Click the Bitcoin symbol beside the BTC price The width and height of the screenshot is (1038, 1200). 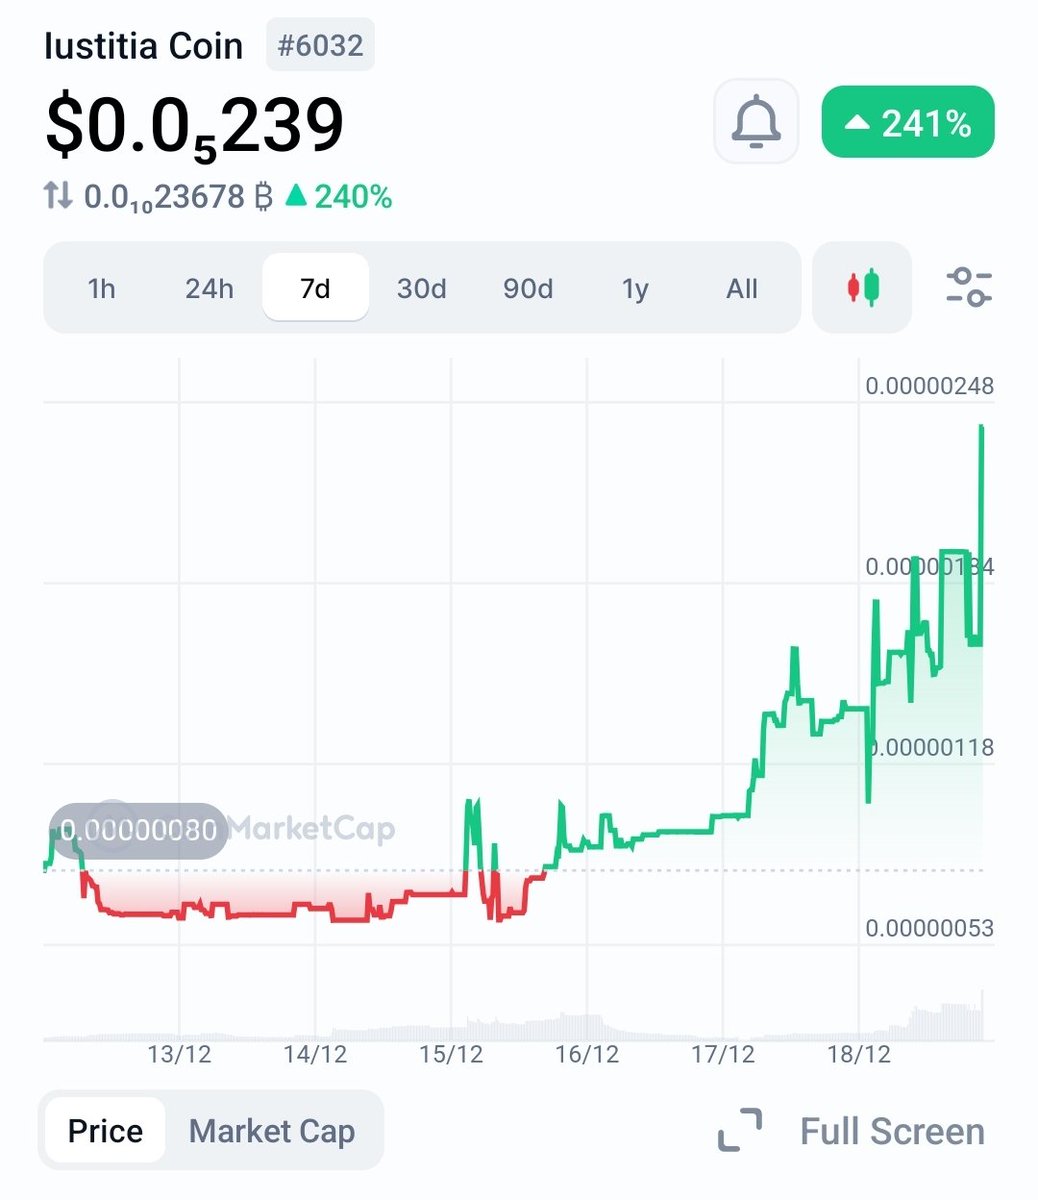[x=262, y=196]
